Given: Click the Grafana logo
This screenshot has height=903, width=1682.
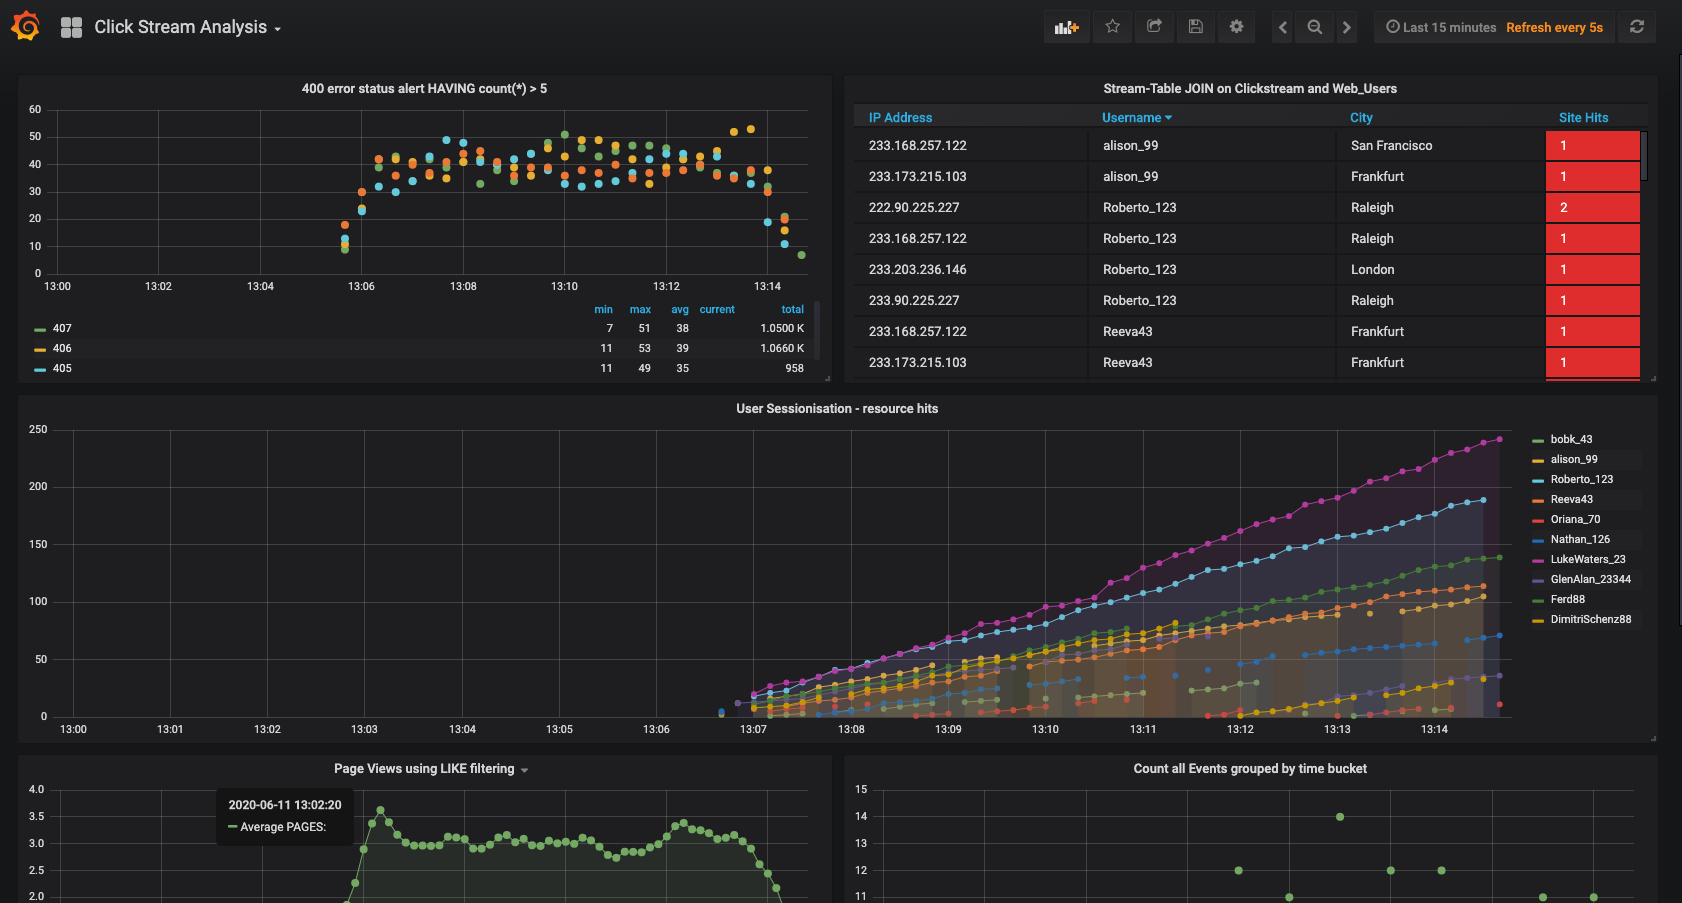Looking at the screenshot, I should [x=26, y=26].
